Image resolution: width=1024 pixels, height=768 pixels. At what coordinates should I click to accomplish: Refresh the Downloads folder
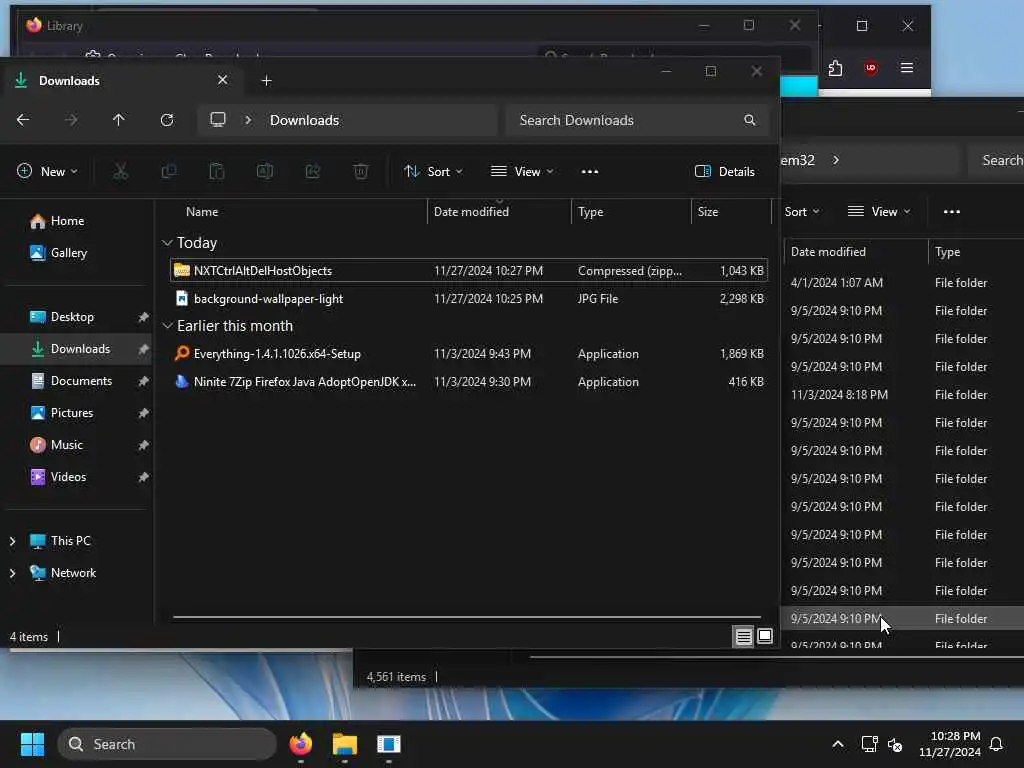pos(167,120)
